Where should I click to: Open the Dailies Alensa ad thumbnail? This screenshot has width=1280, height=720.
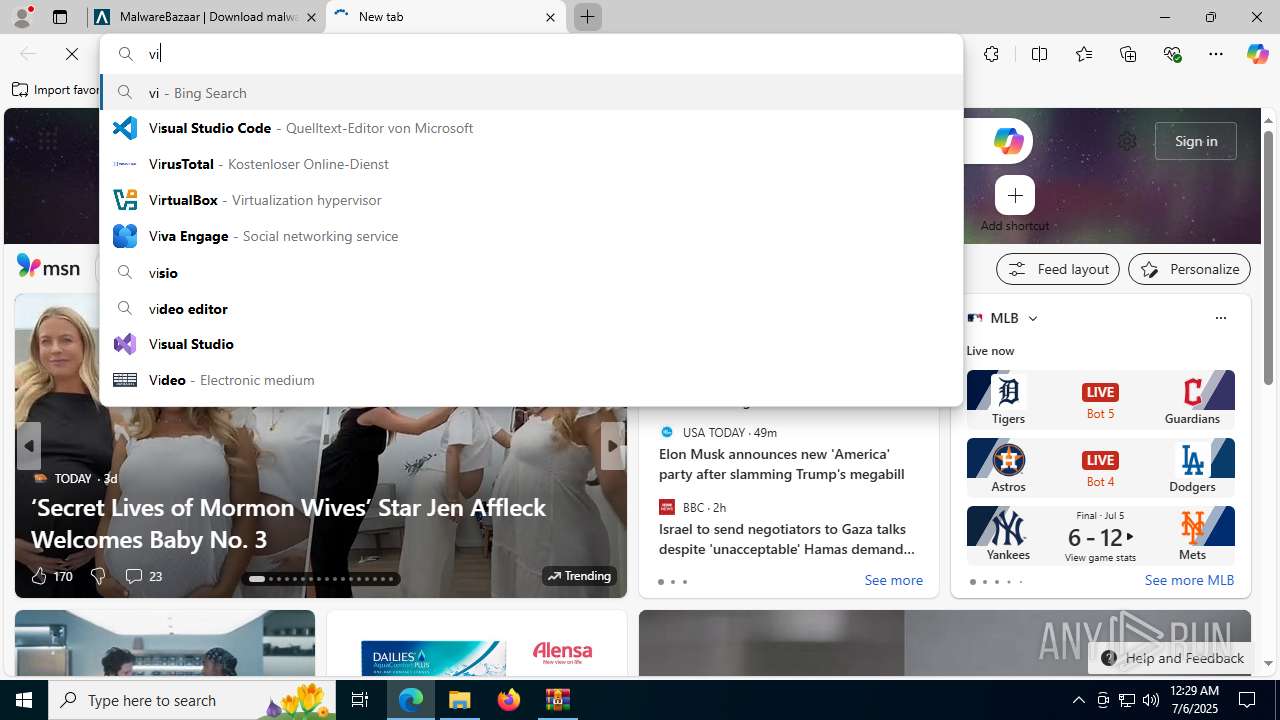click(x=477, y=643)
